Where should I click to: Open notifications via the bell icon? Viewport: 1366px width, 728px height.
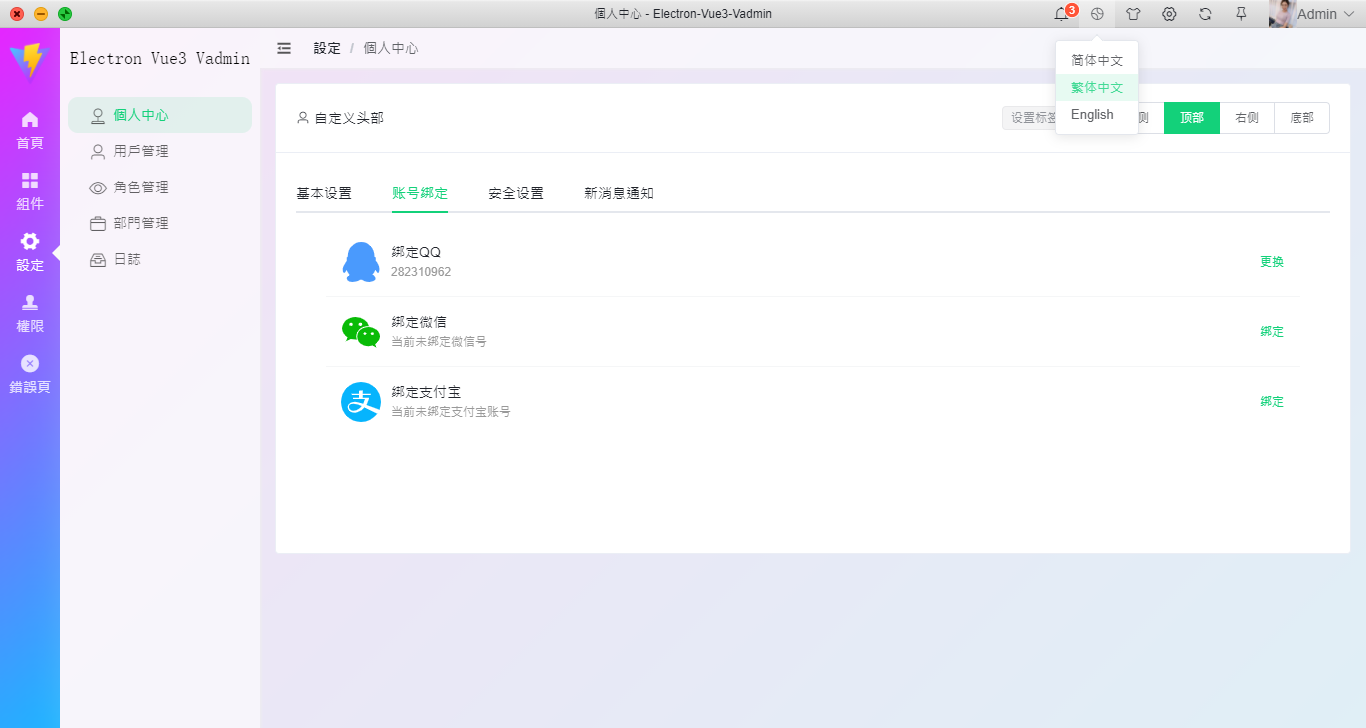(x=1063, y=14)
